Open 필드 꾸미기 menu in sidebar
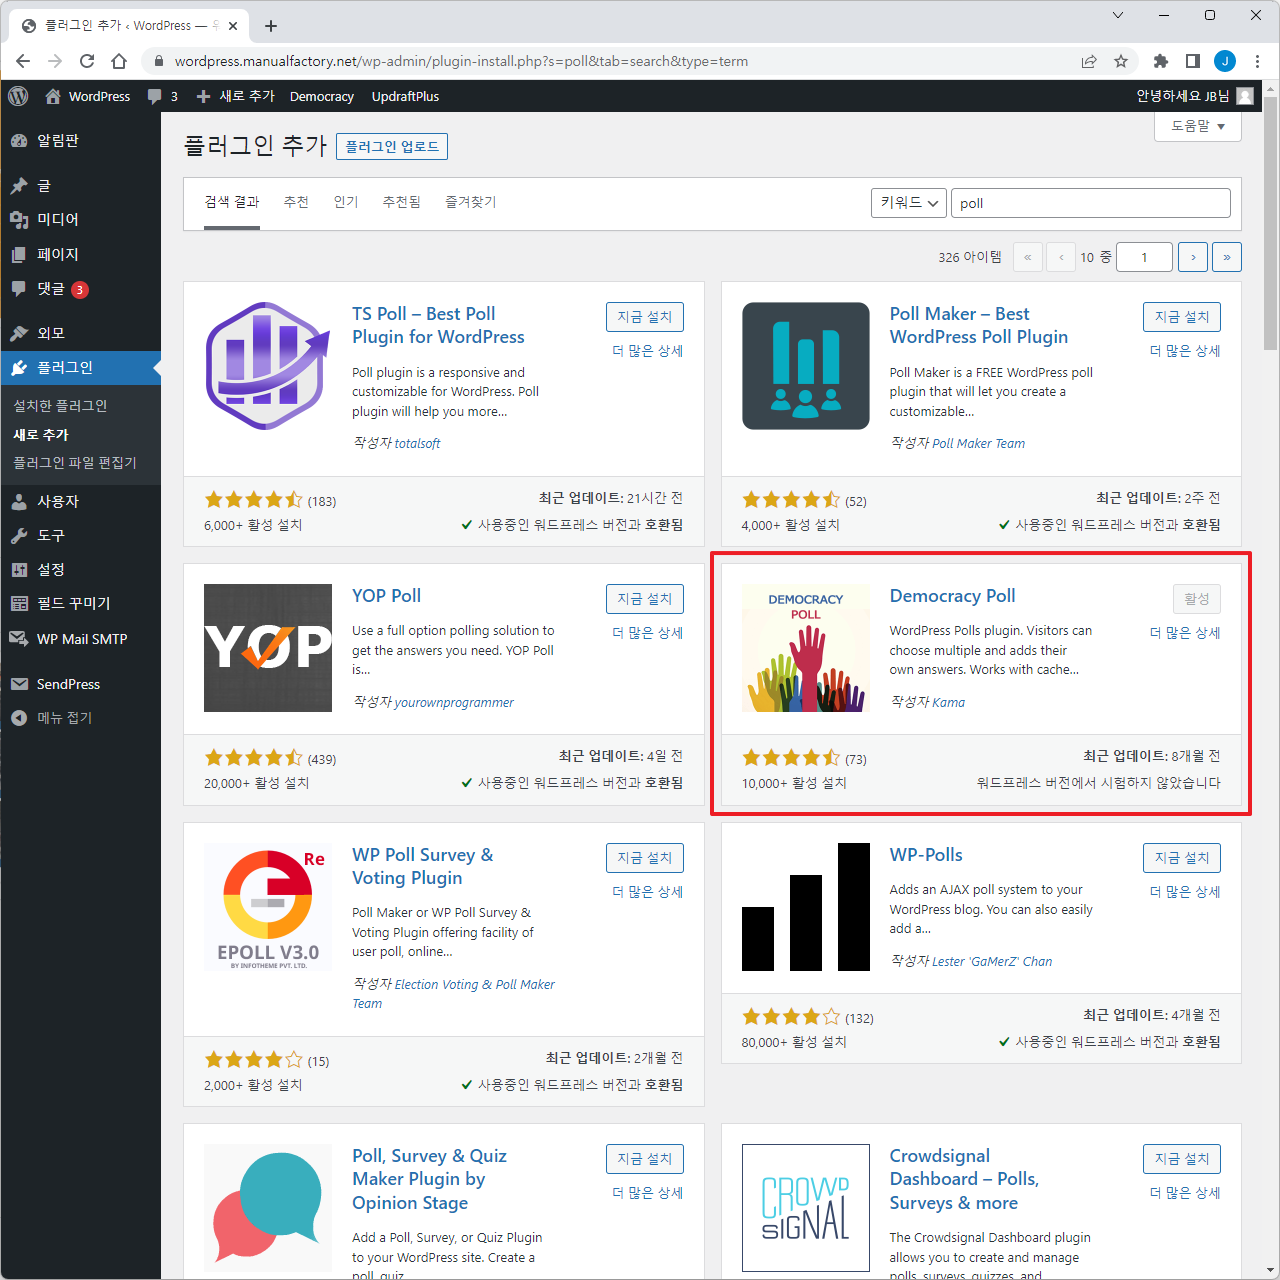The height and width of the screenshot is (1280, 1280). tap(80, 604)
